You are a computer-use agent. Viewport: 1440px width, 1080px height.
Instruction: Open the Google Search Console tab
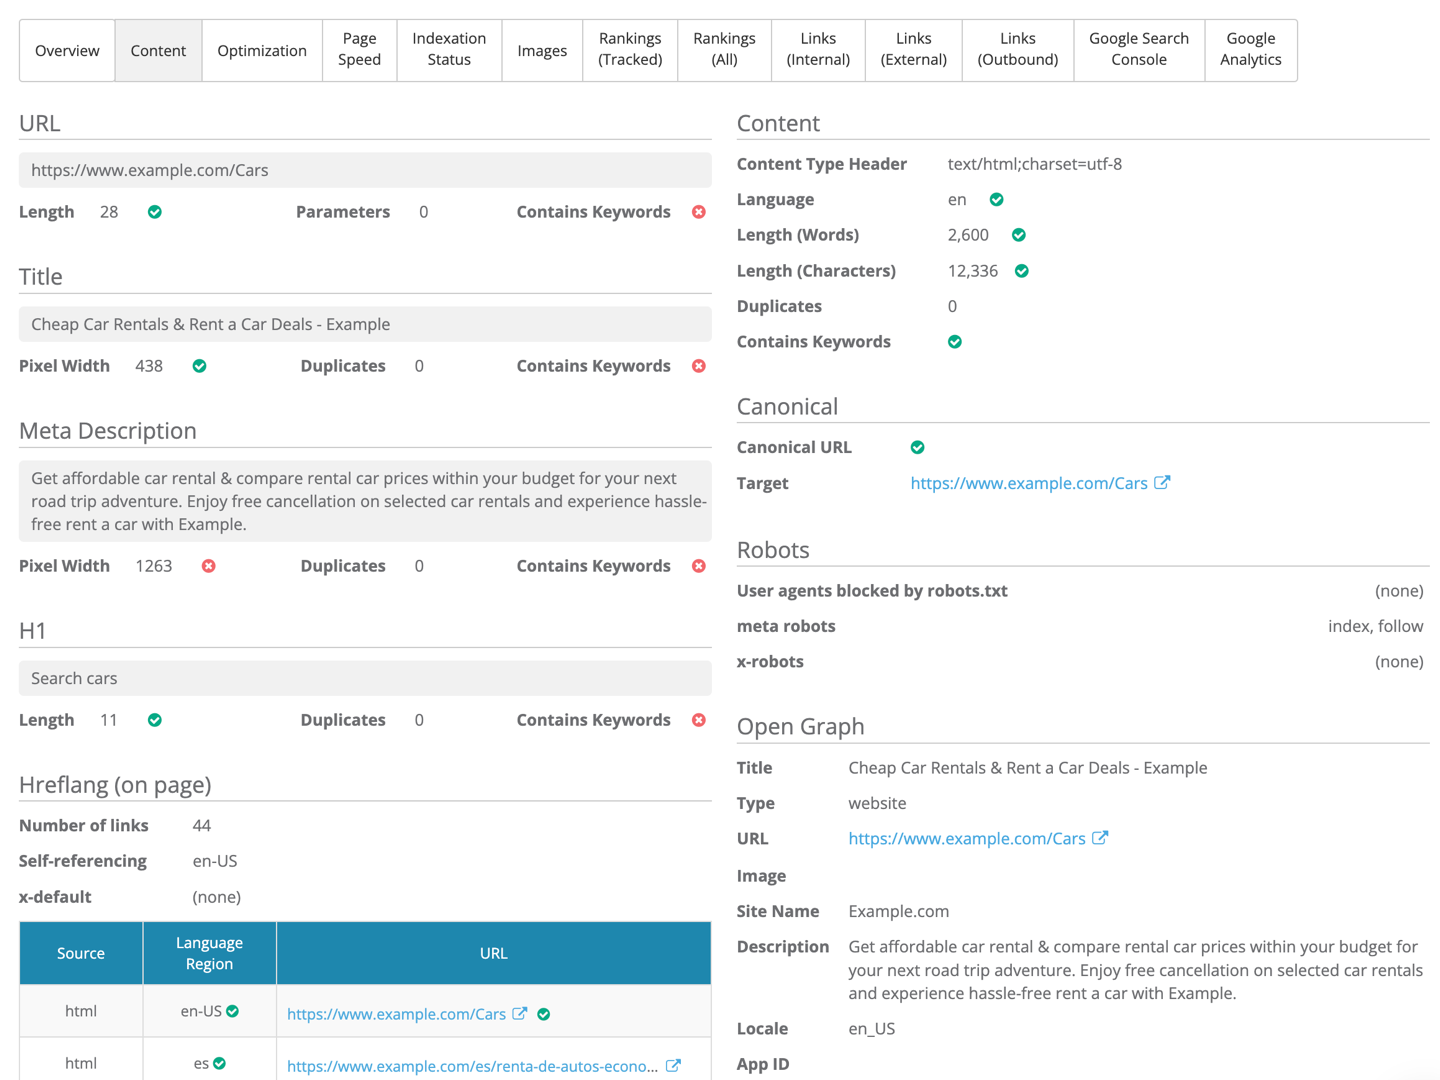tap(1138, 50)
